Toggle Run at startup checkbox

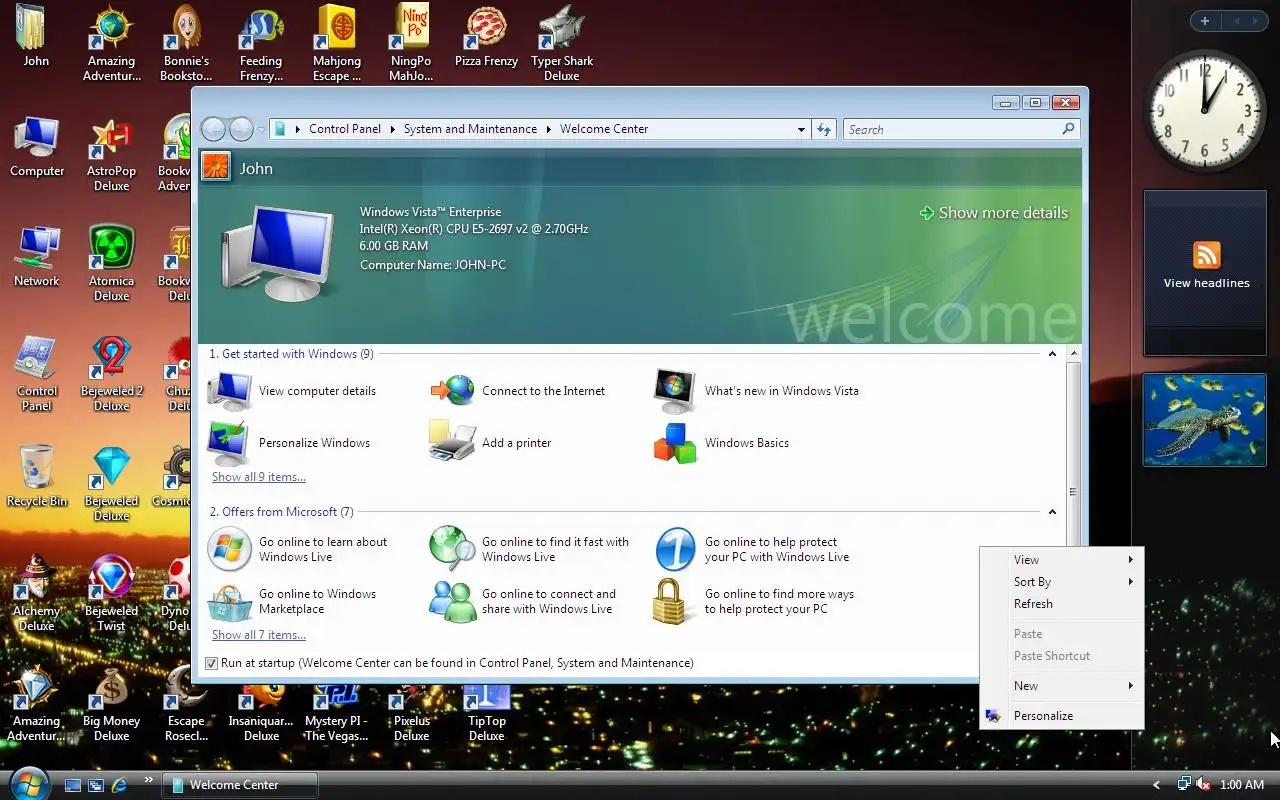pos(211,663)
